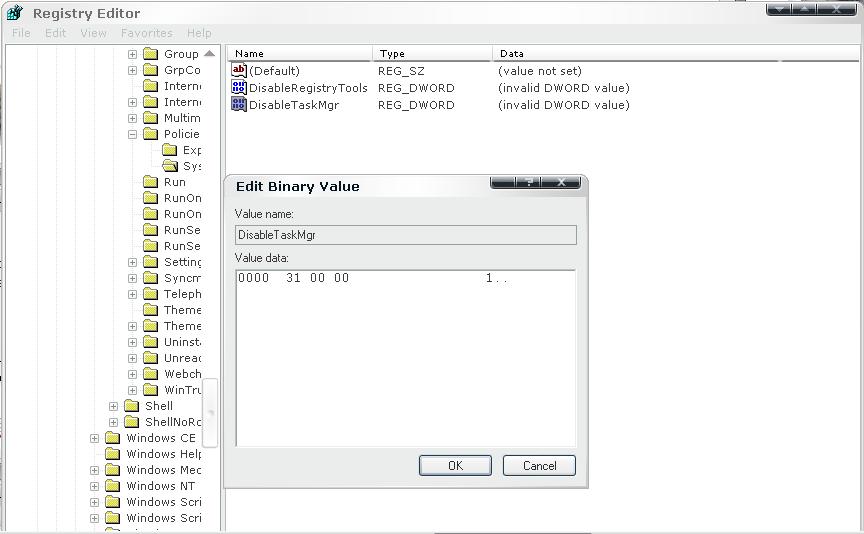This screenshot has width=864, height=534.
Task: Open the Favorites menu
Action: point(146,33)
